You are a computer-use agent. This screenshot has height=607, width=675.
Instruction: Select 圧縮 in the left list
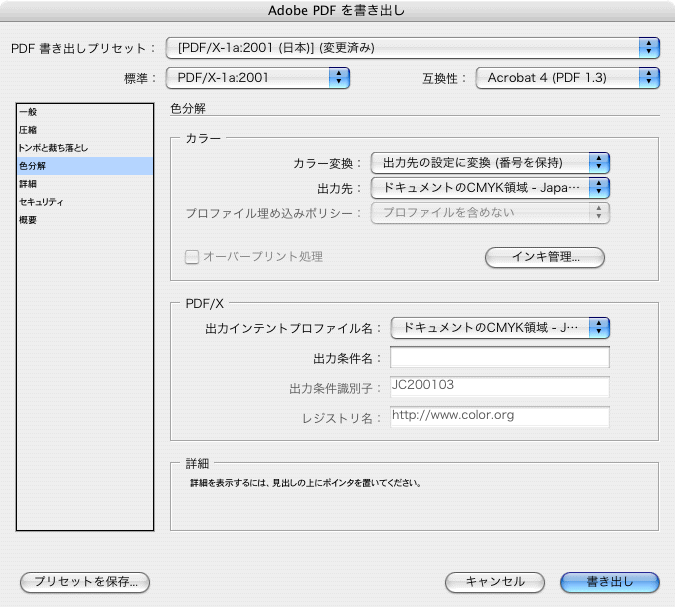point(85,130)
